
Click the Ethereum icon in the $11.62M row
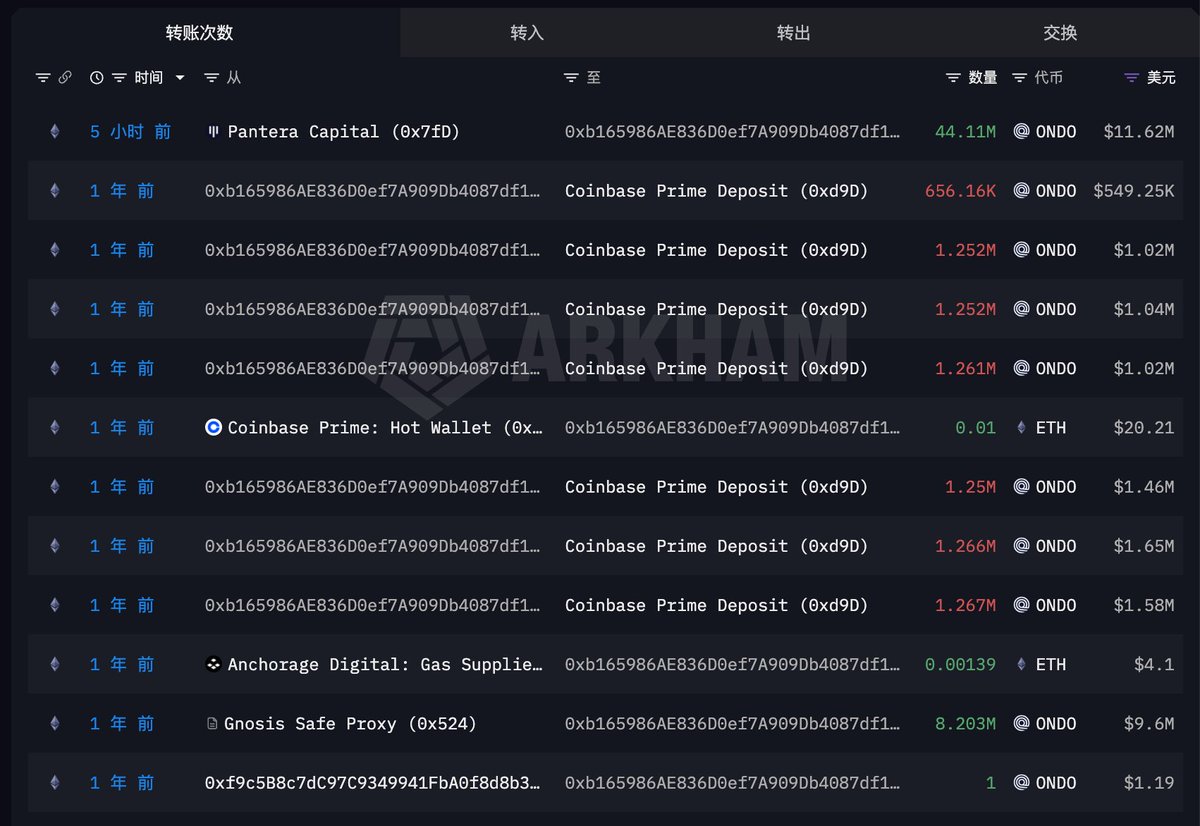[55, 131]
